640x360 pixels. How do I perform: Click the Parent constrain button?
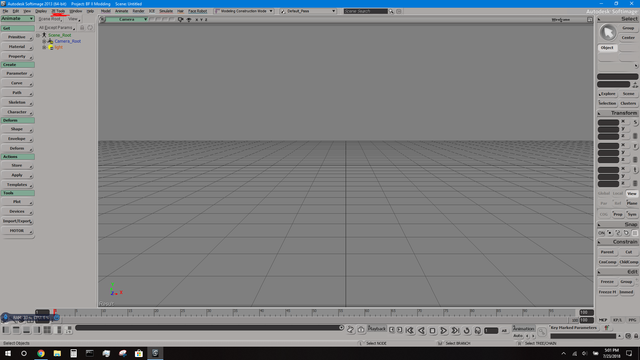click(x=607, y=252)
